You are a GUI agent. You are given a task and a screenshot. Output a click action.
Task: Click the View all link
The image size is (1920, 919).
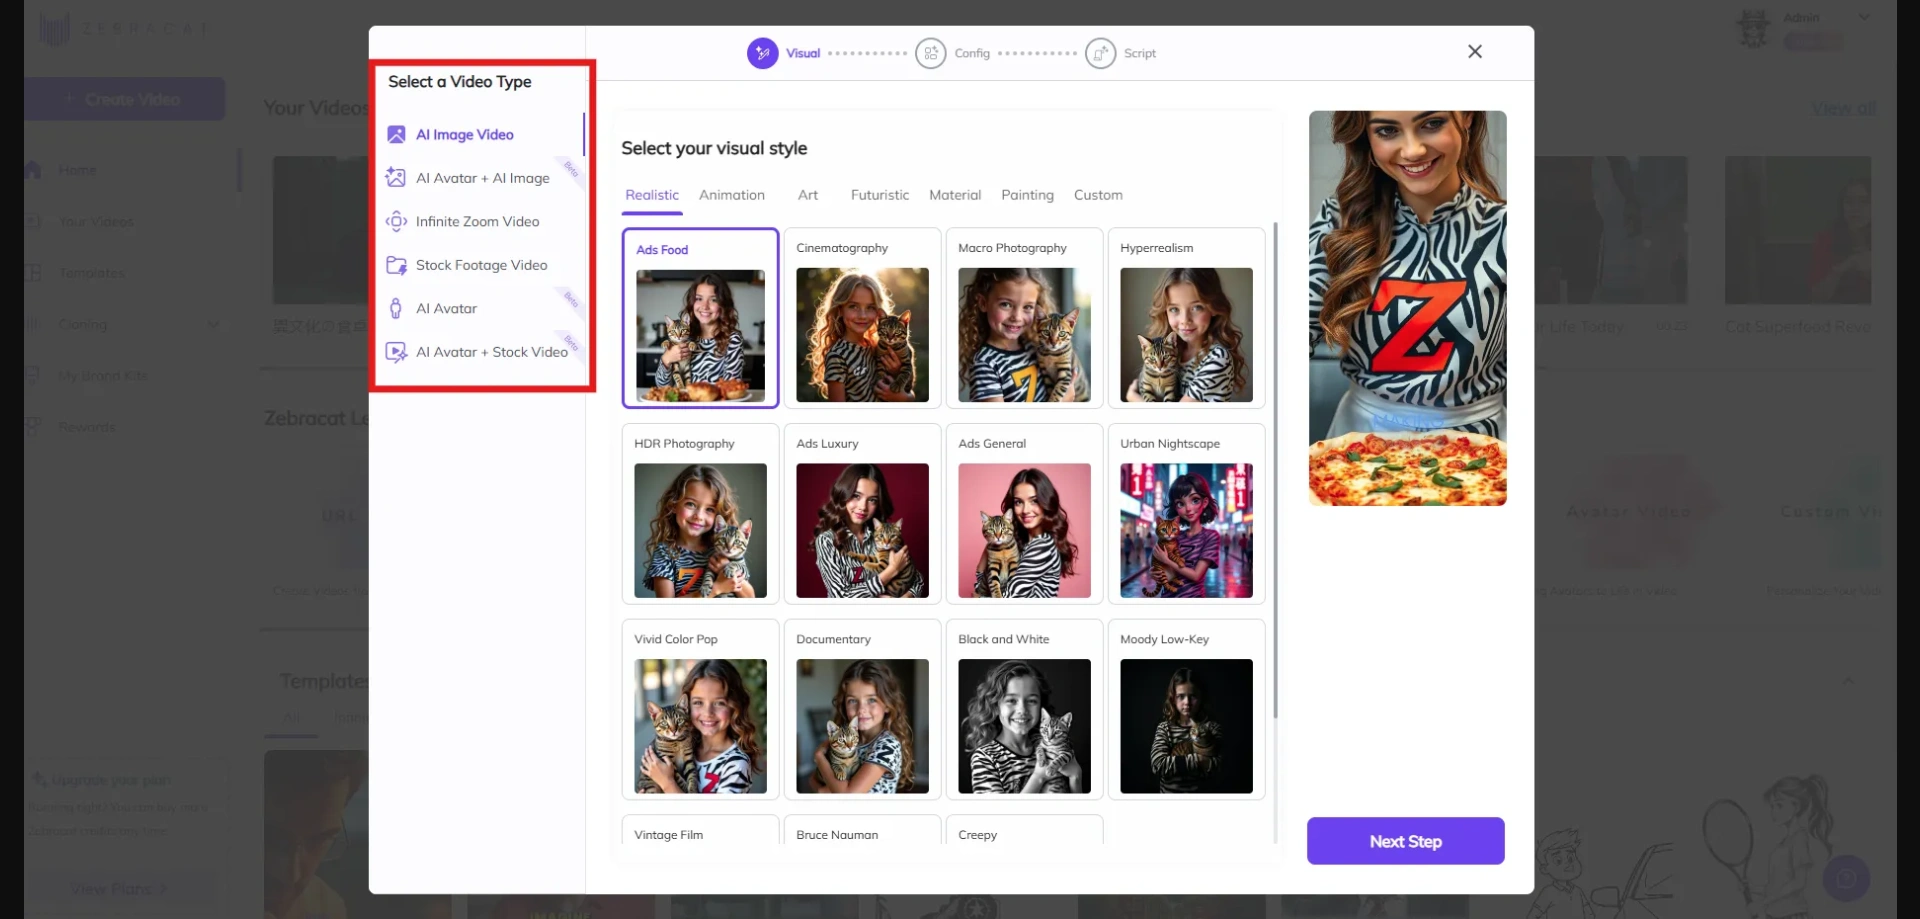coord(1844,108)
